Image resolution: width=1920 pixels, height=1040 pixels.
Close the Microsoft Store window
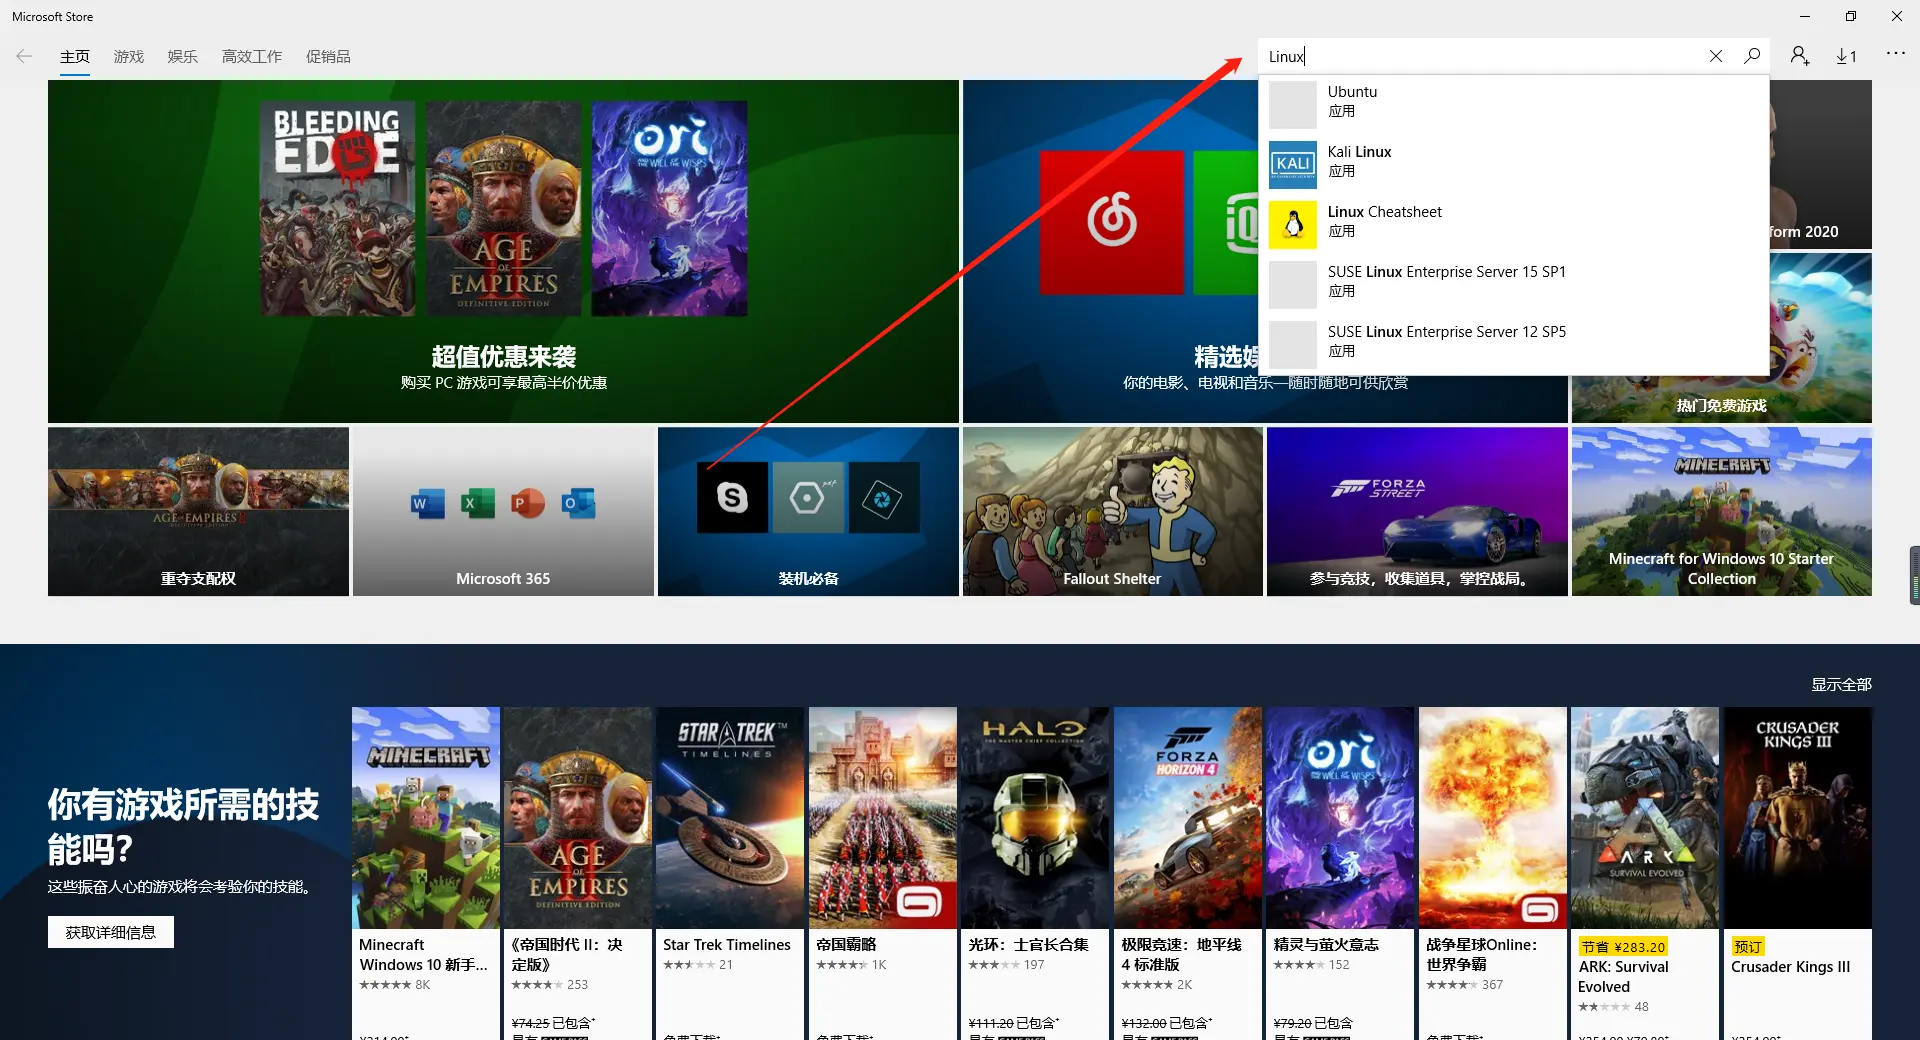(x=1897, y=16)
